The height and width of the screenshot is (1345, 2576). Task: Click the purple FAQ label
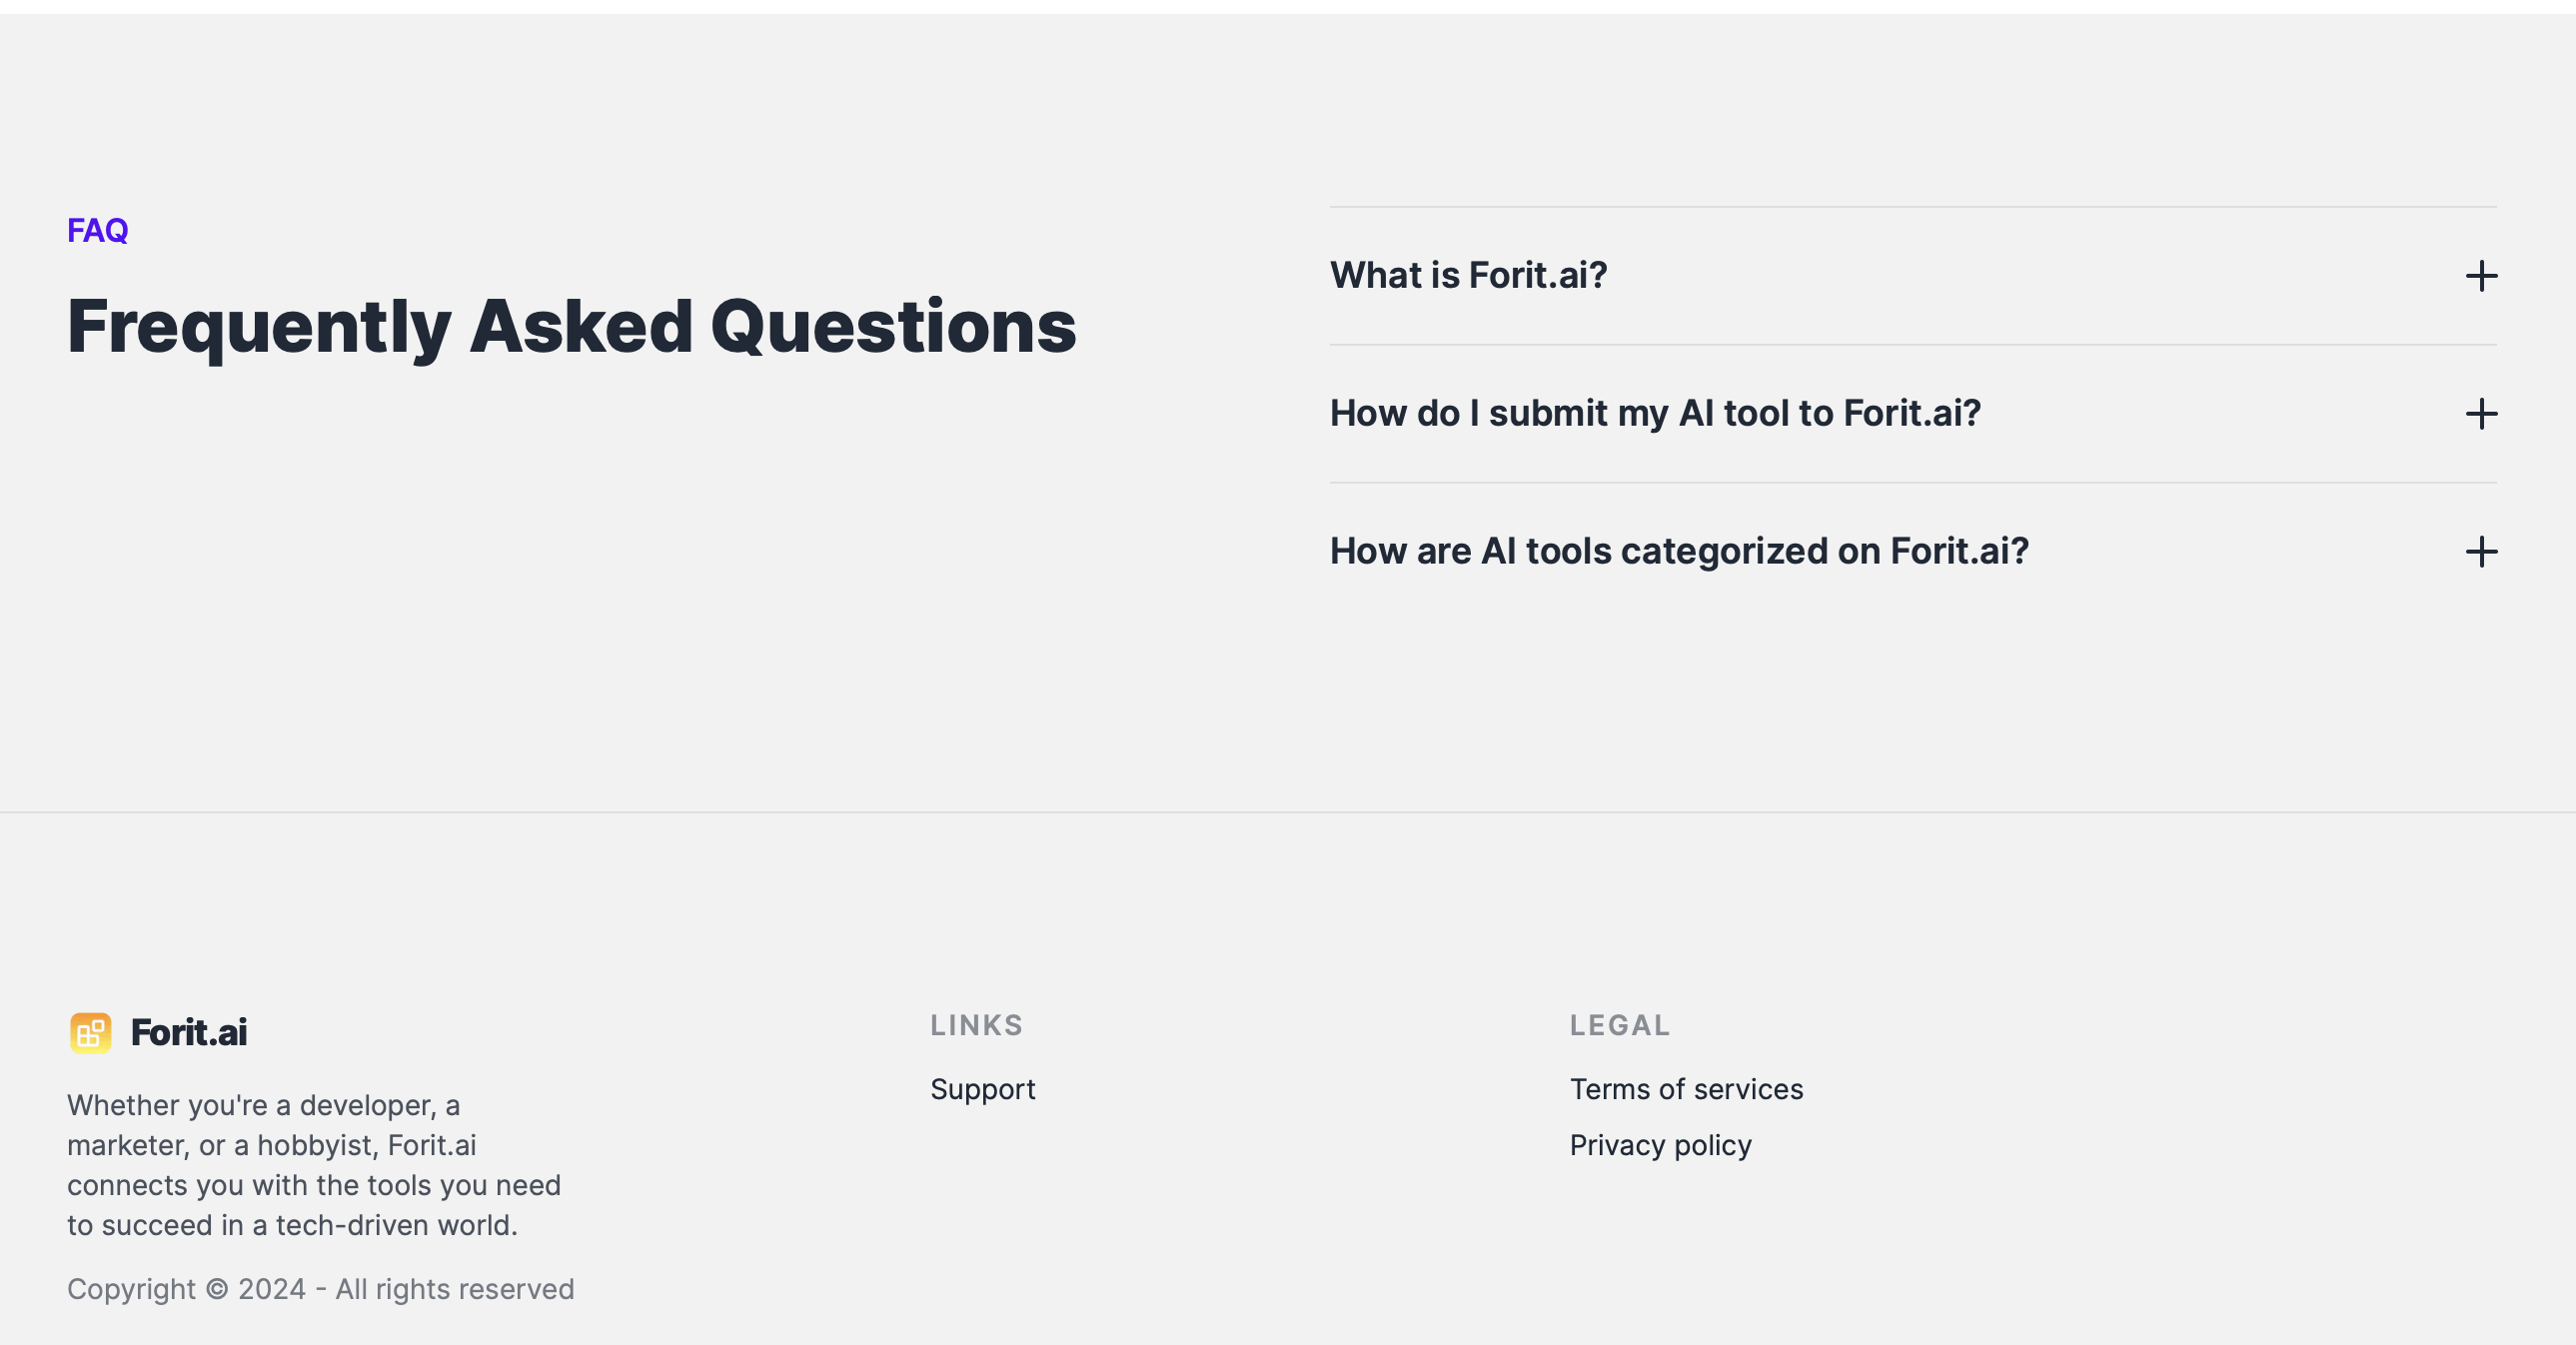click(x=98, y=231)
